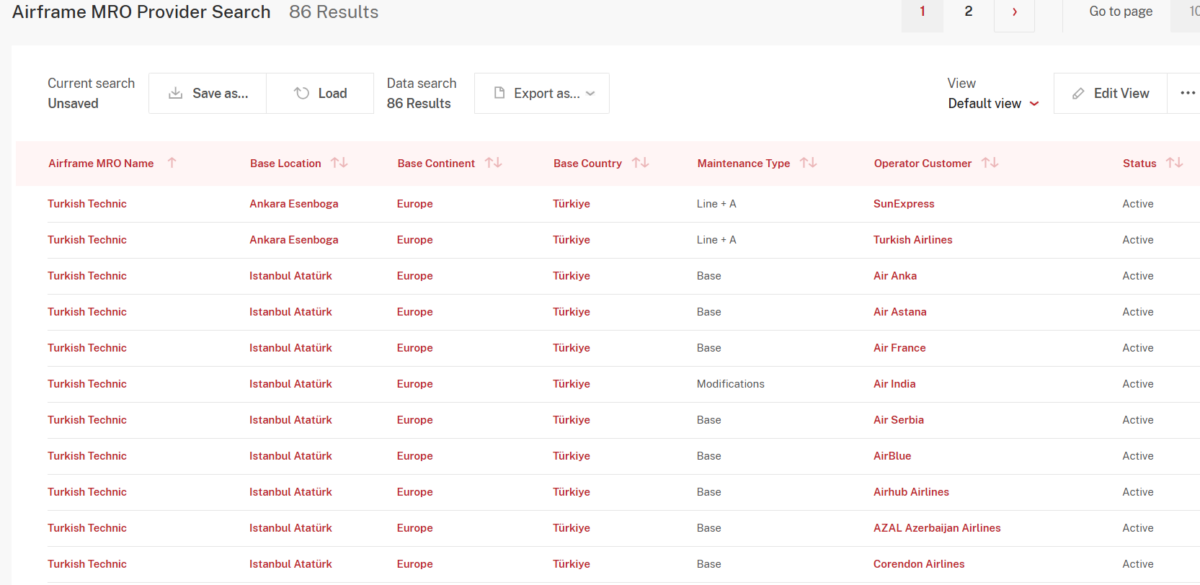This screenshot has width=1200, height=585.
Task: Open the Edit View button
Action: coord(1110,93)
